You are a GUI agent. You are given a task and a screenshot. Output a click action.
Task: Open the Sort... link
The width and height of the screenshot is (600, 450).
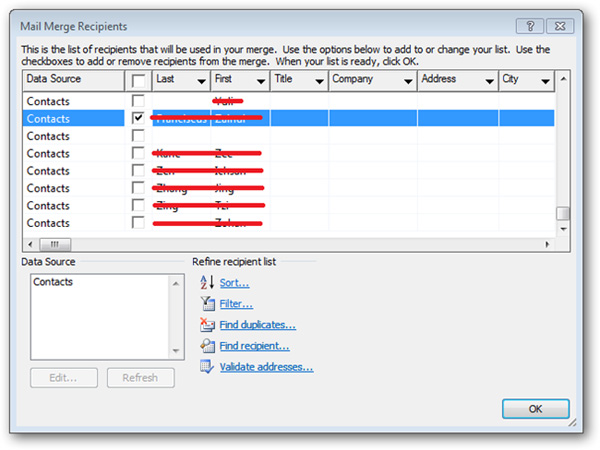(x=234, y=283)
